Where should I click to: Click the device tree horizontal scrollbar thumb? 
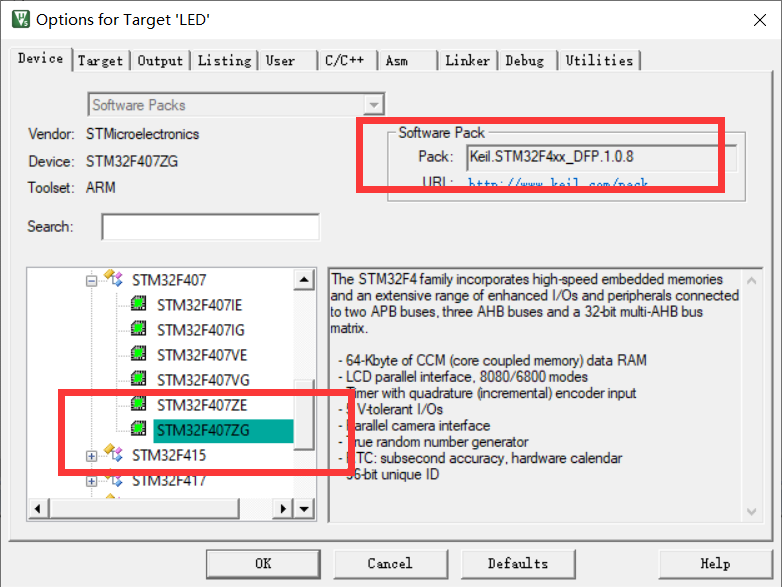(x=144, y=509)
